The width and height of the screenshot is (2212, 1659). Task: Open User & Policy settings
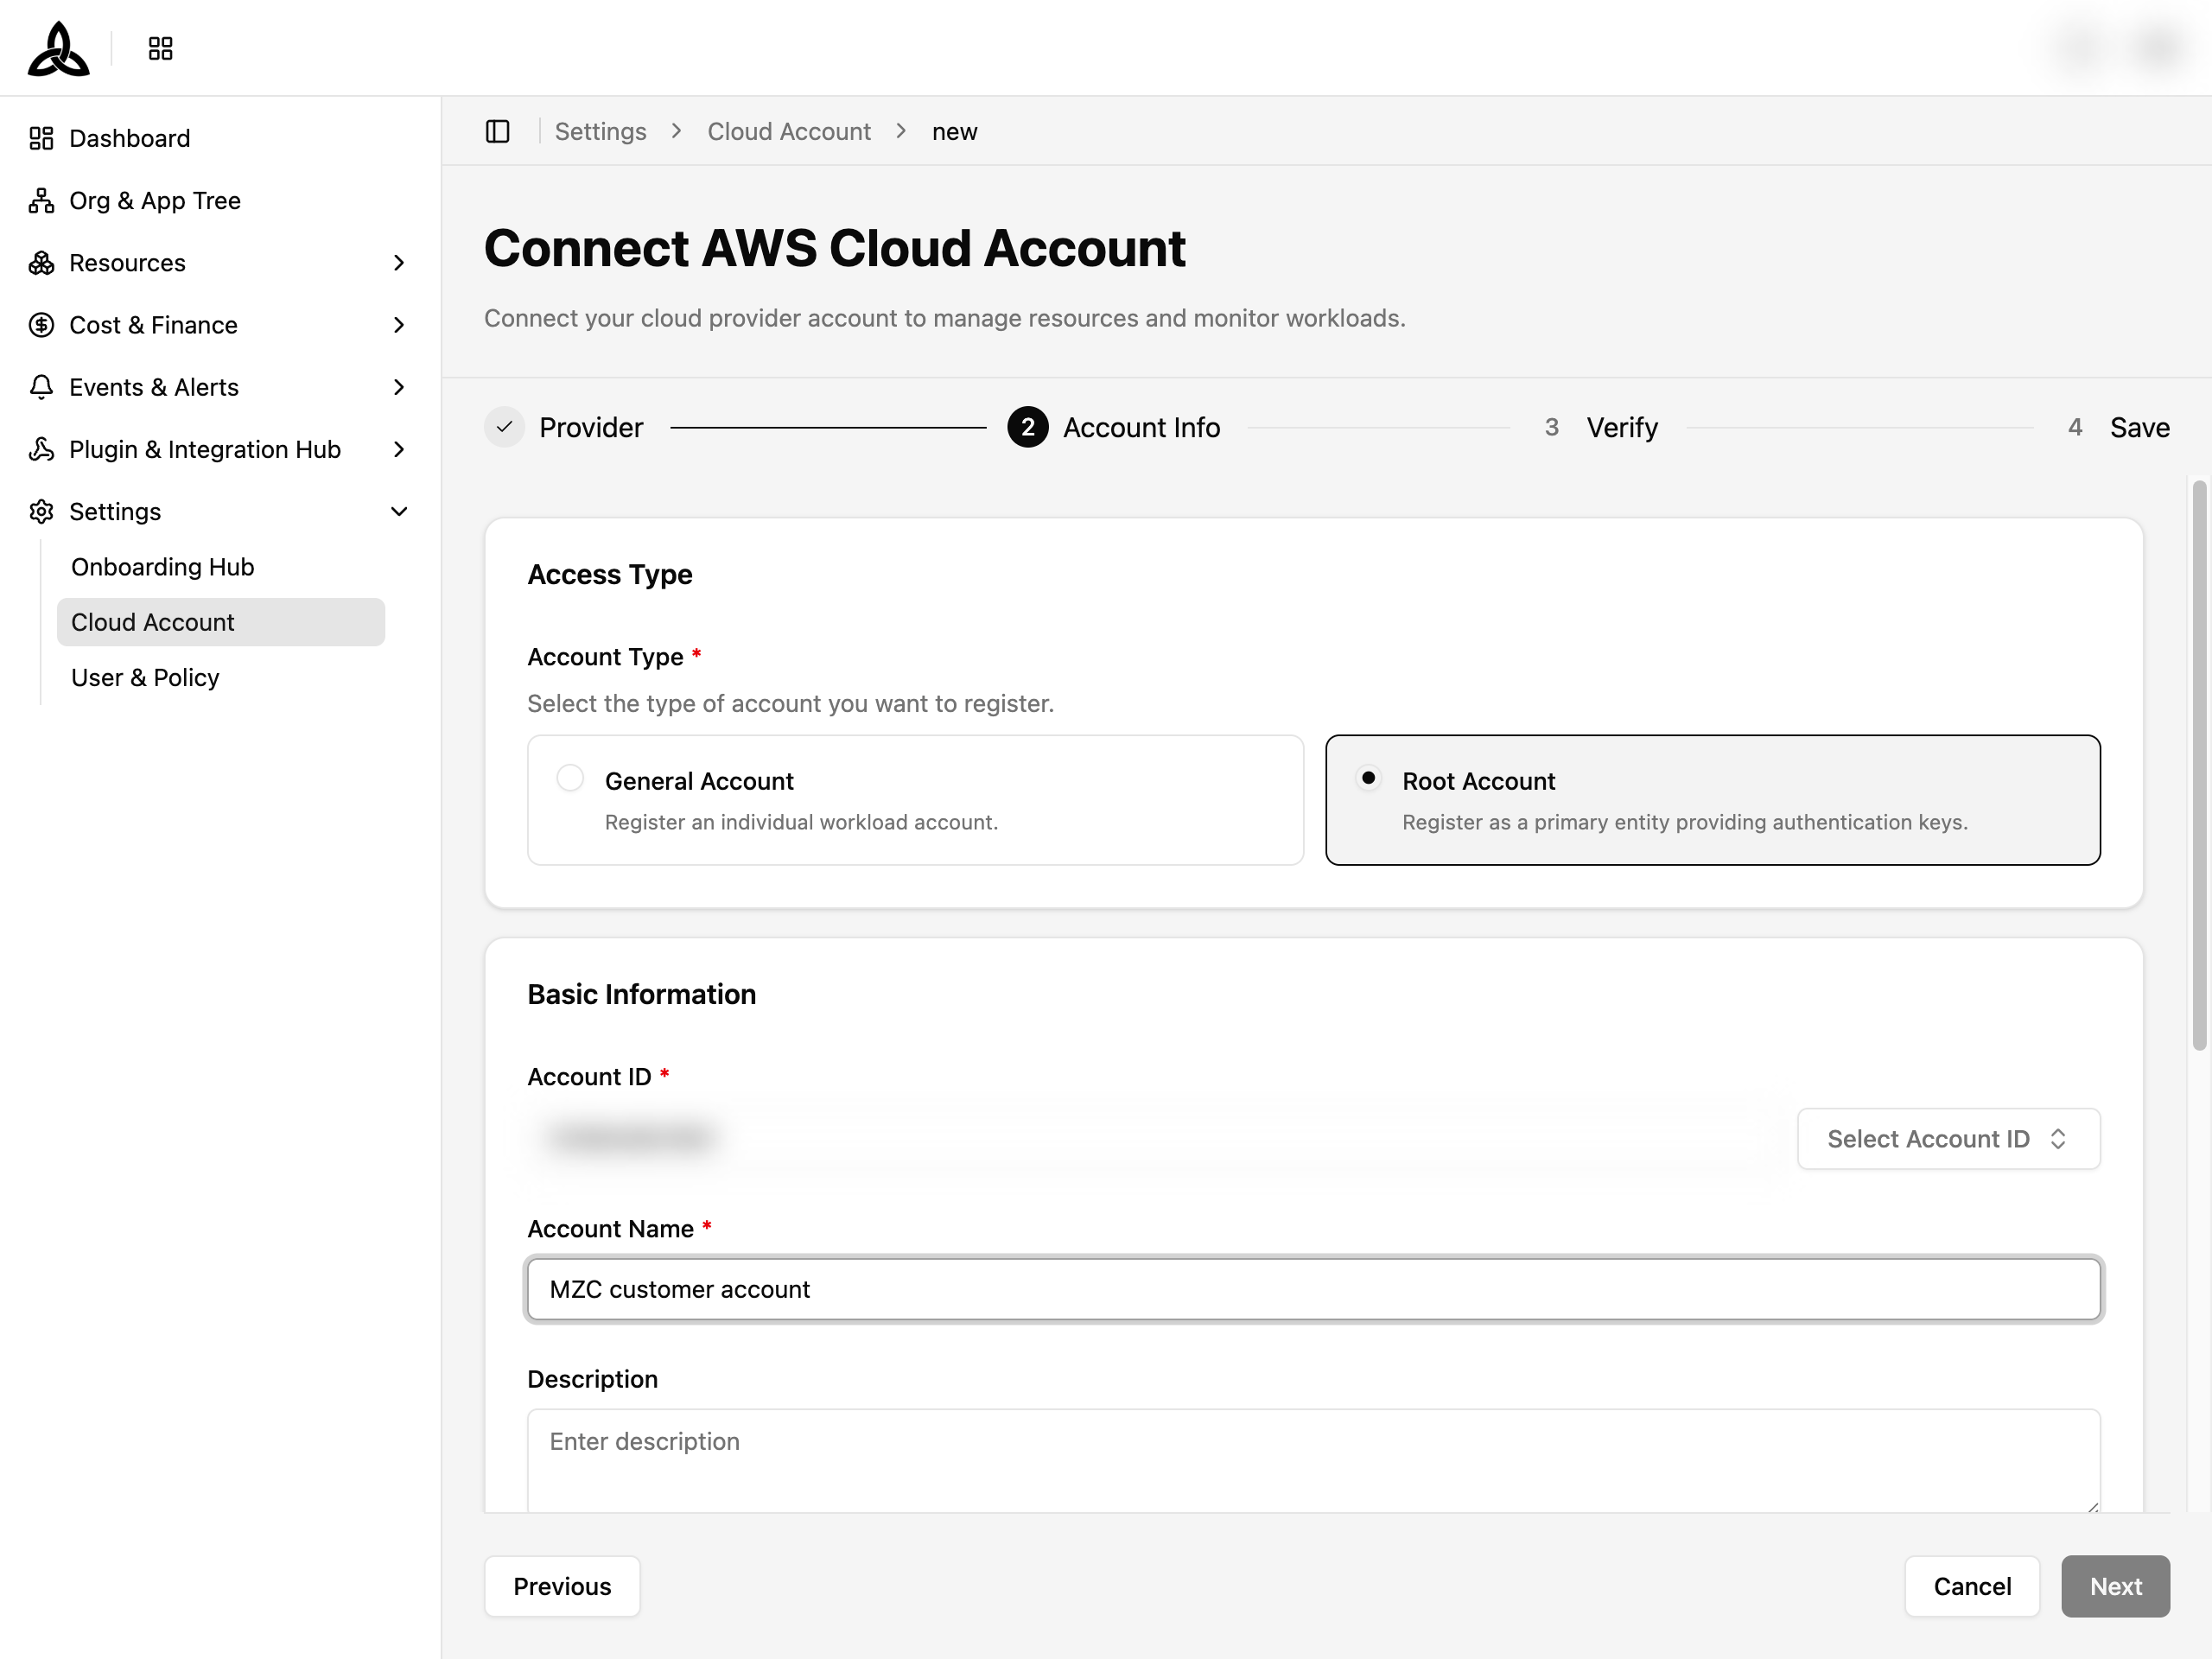click(x=145, y=677)
